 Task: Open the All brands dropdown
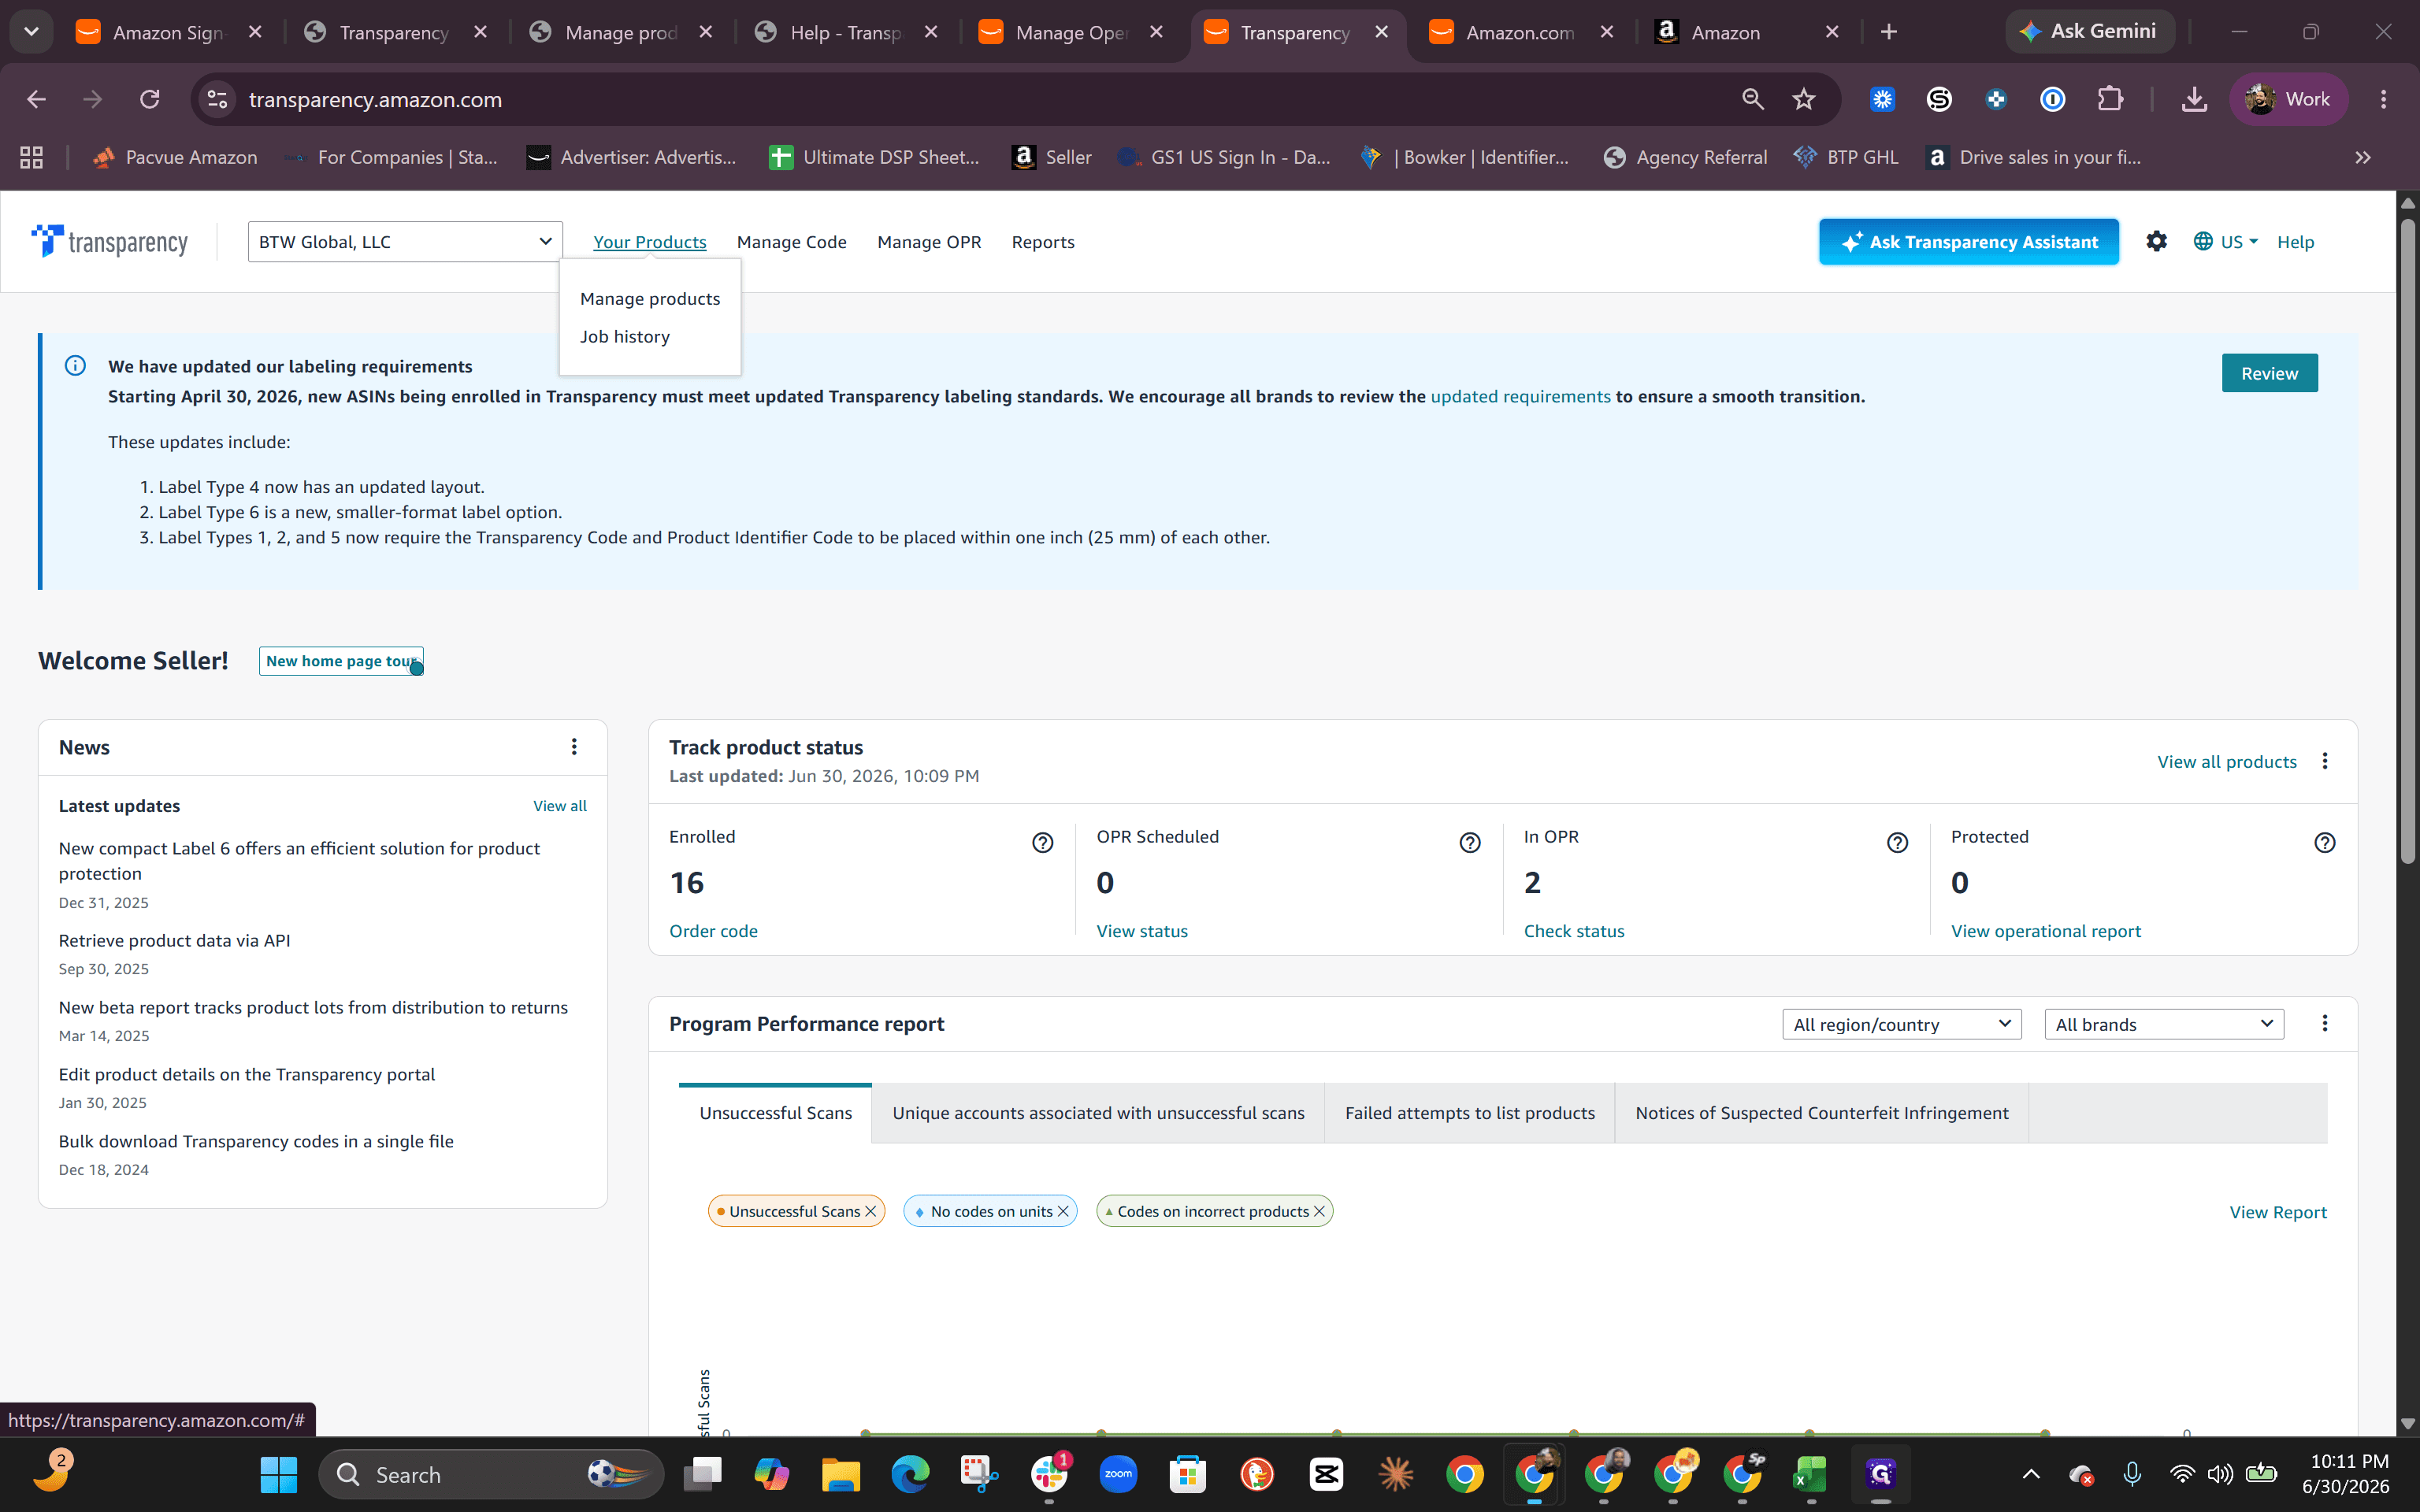(2164, 1024)
